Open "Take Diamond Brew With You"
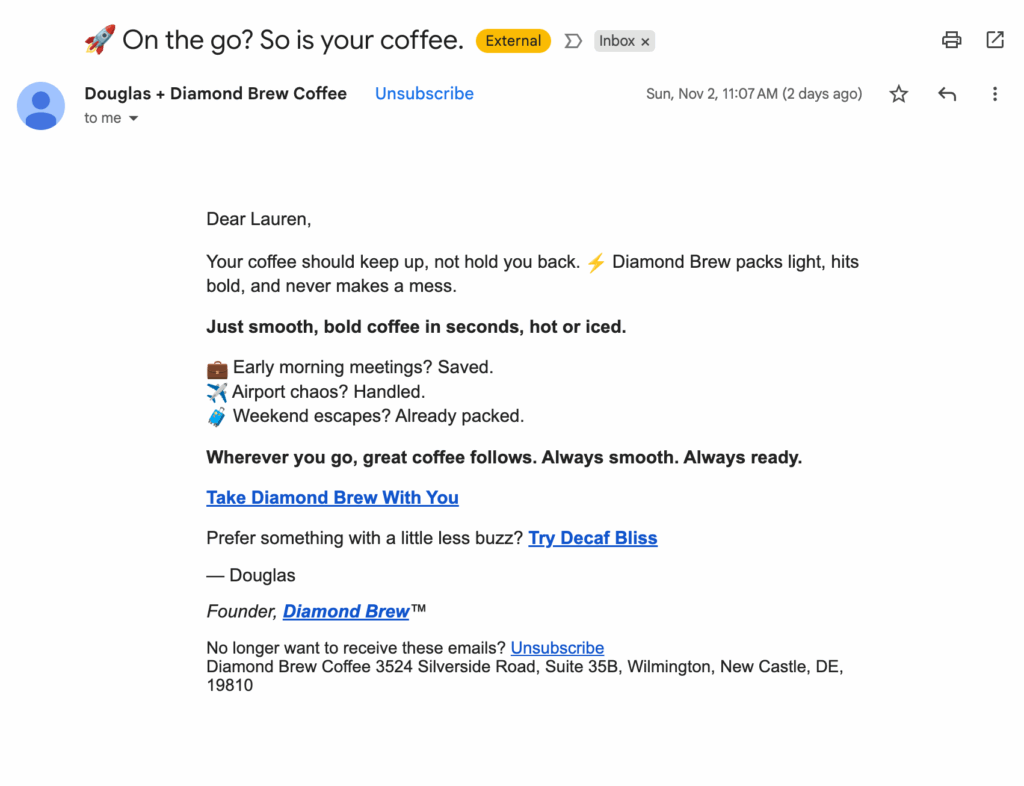 [x=332, y=497]
